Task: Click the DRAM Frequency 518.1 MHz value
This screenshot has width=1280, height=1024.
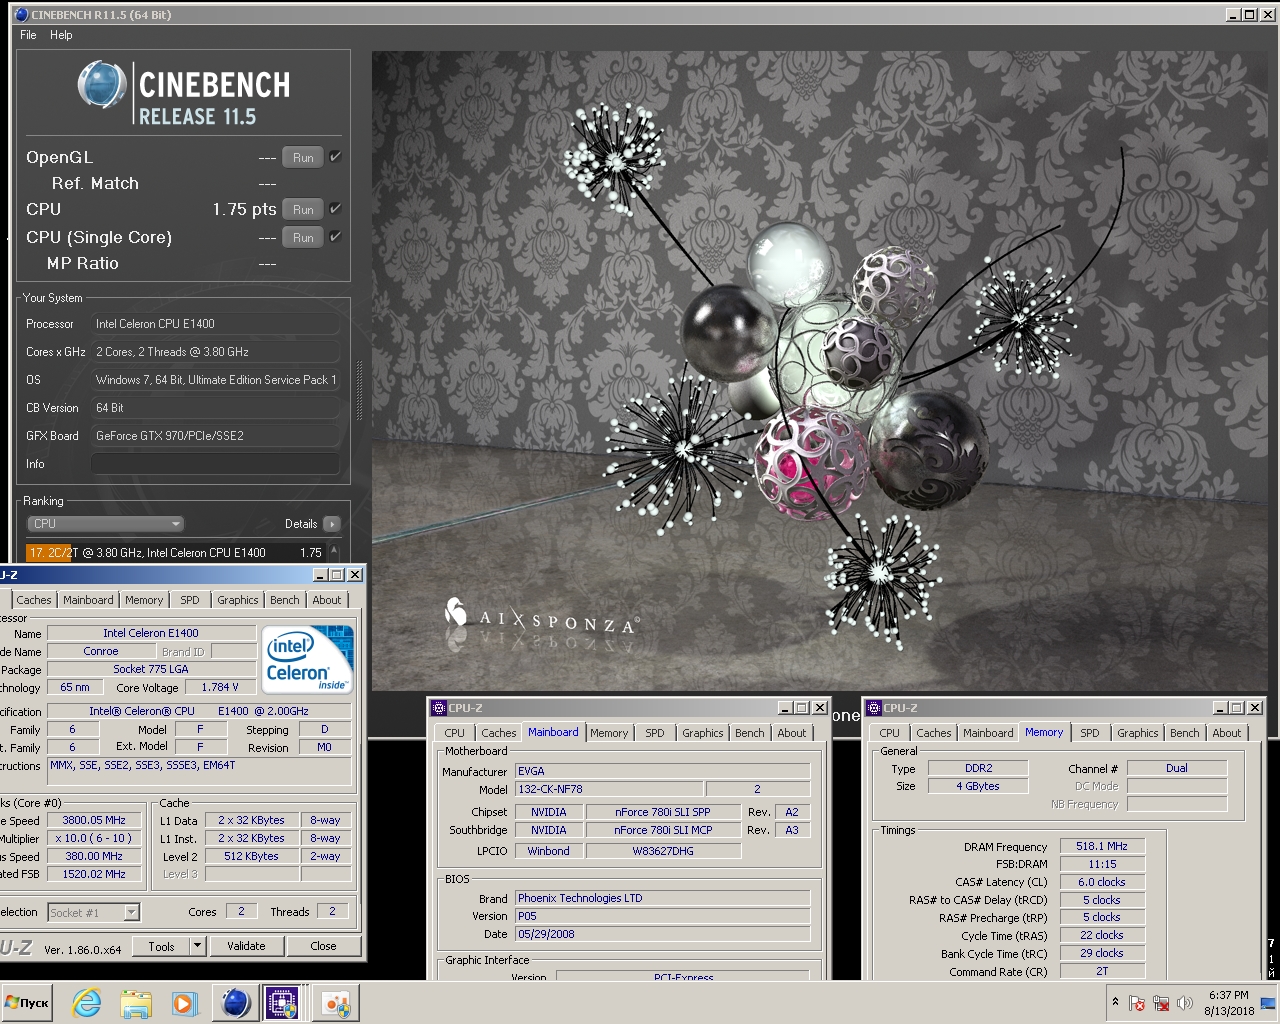Action: coord(1102,846)
